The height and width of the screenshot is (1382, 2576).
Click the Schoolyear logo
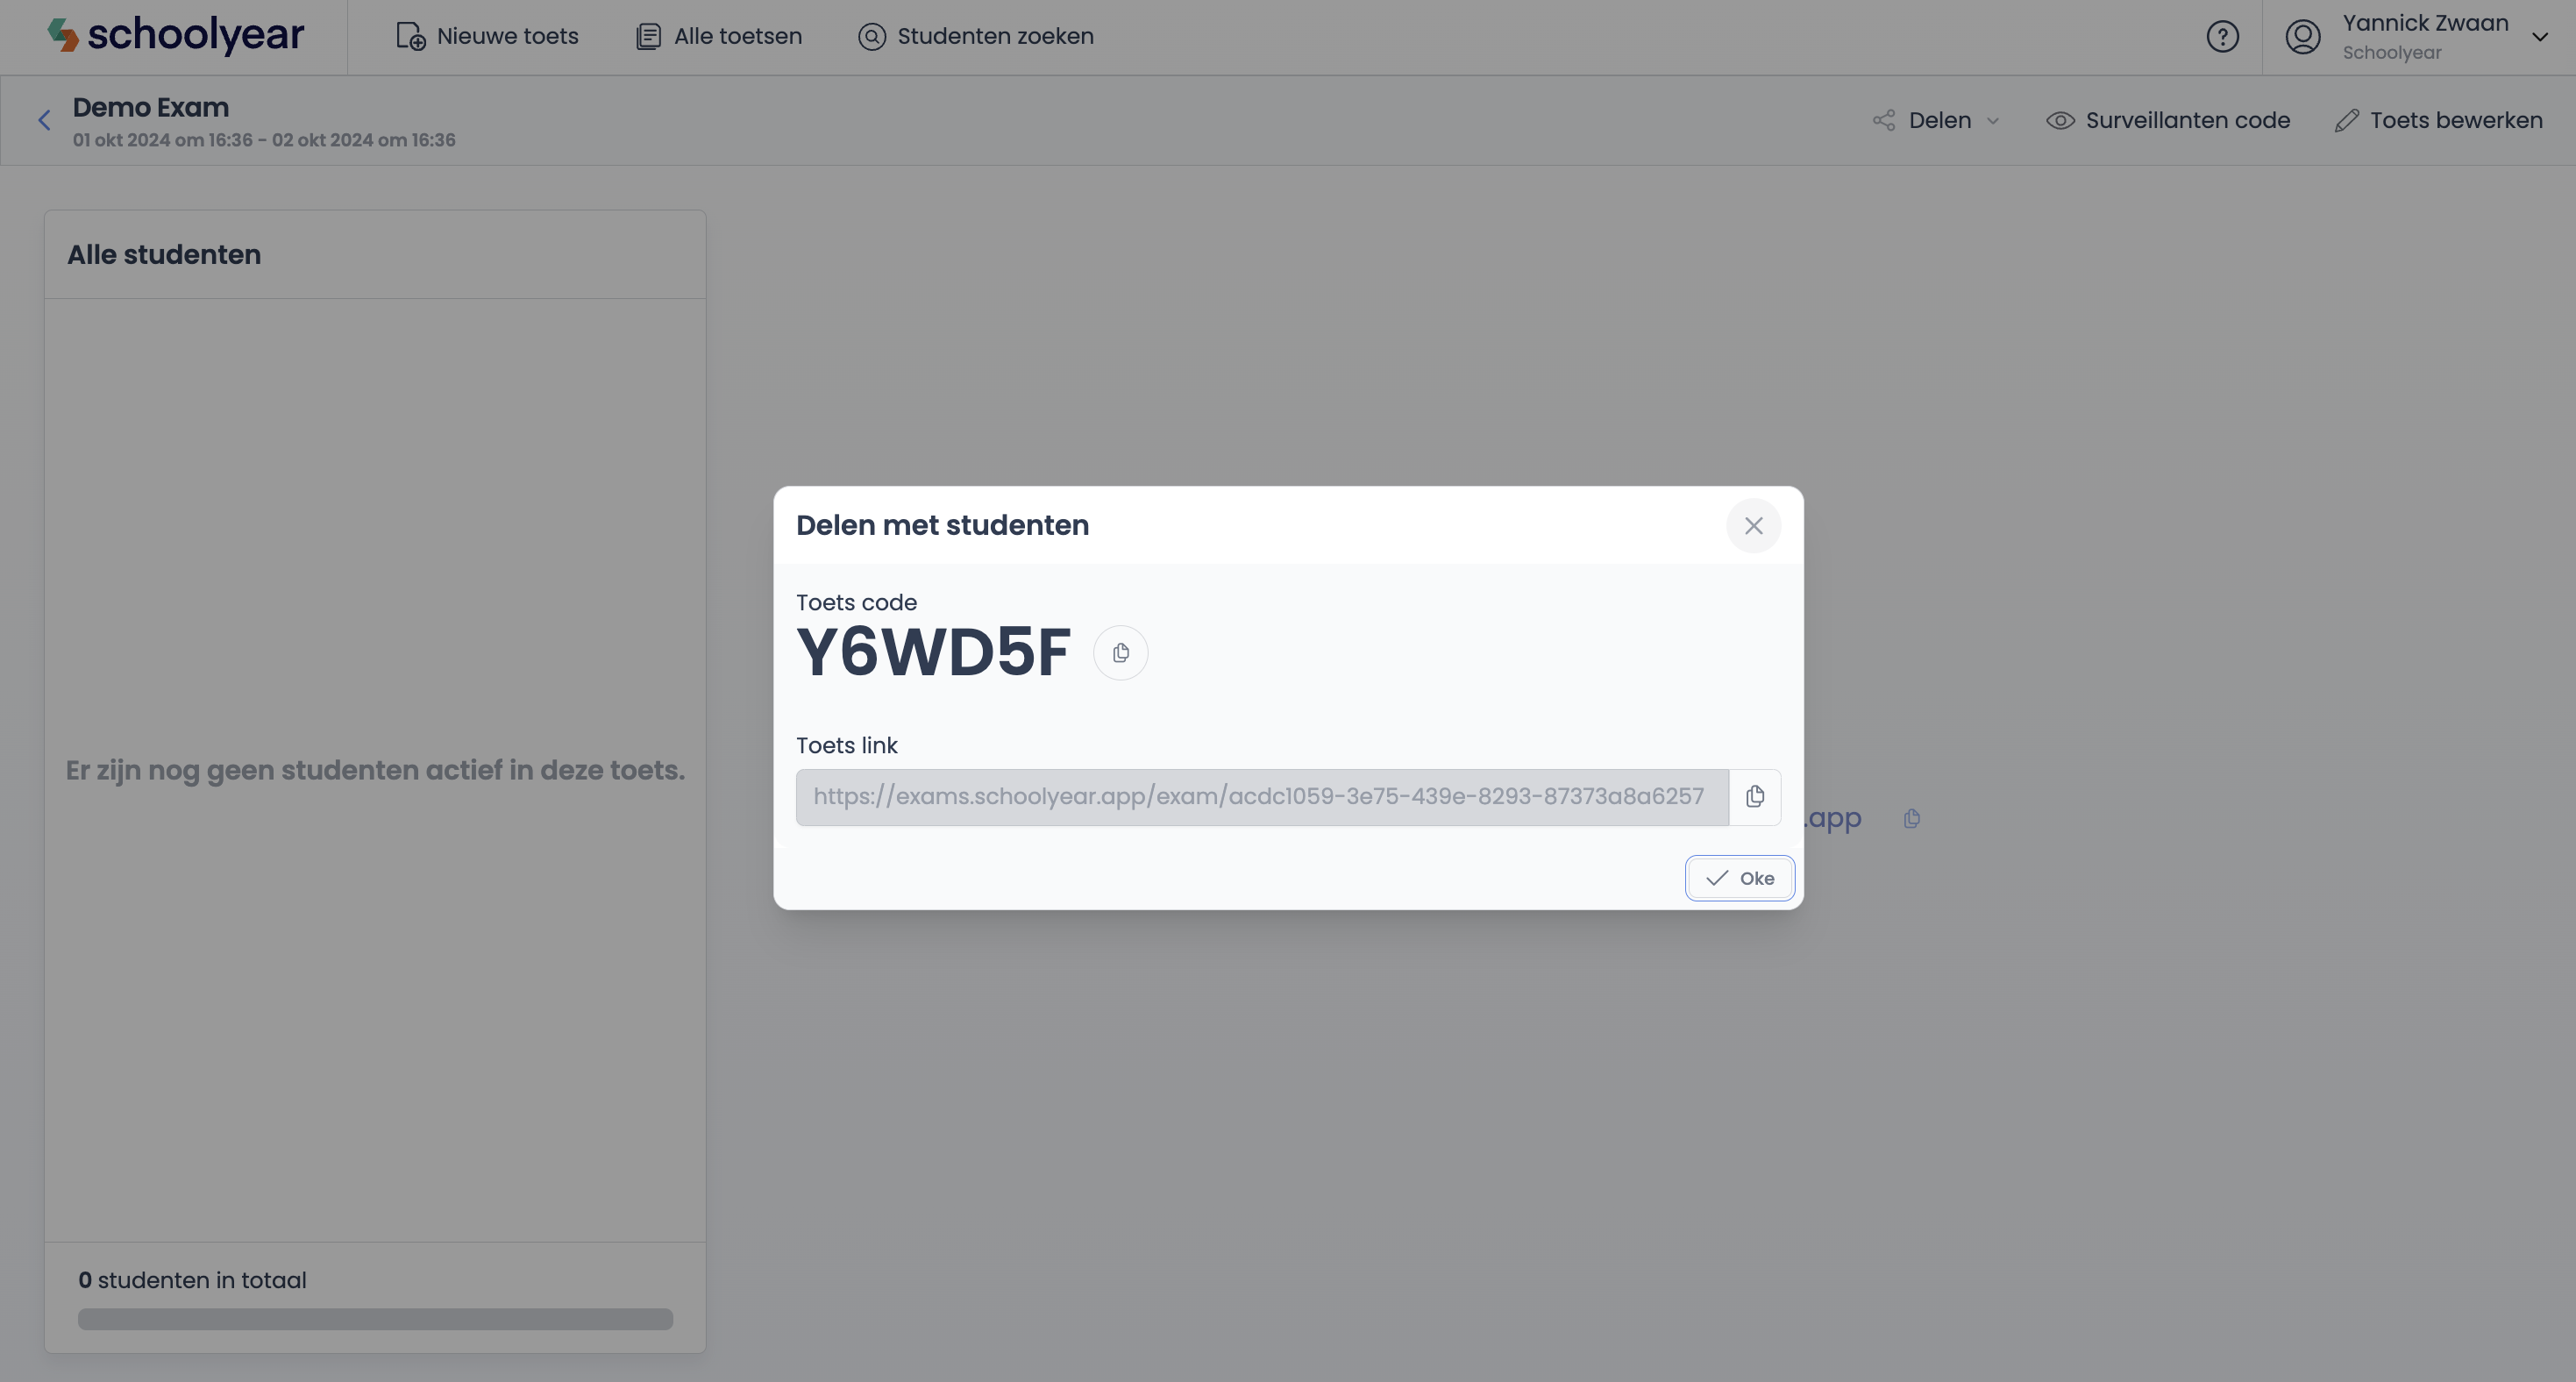pos(175,35)
